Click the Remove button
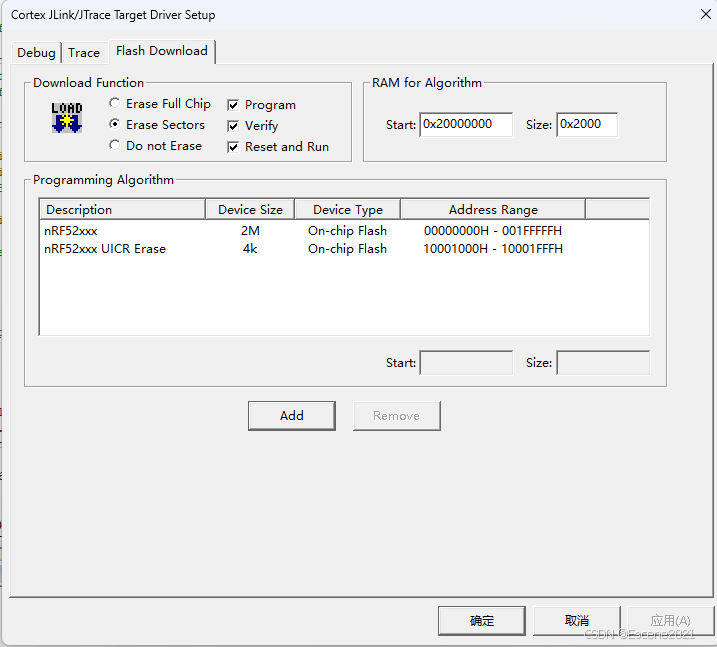The width and height of the screenshot is (717, 647). [x=396, y=416]
